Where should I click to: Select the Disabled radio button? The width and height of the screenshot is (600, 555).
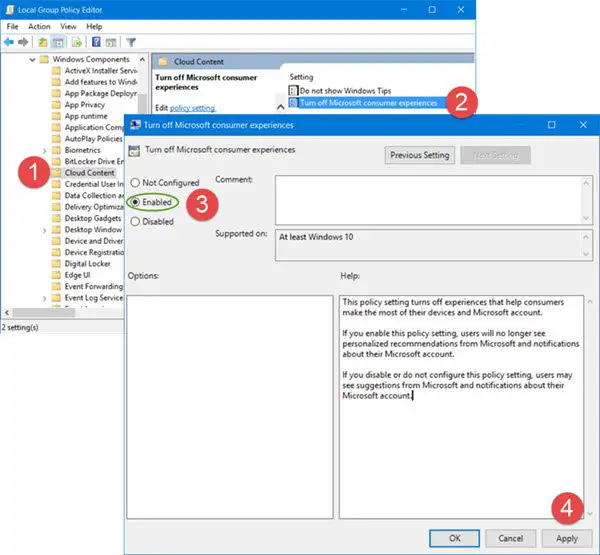click(135, 222)
